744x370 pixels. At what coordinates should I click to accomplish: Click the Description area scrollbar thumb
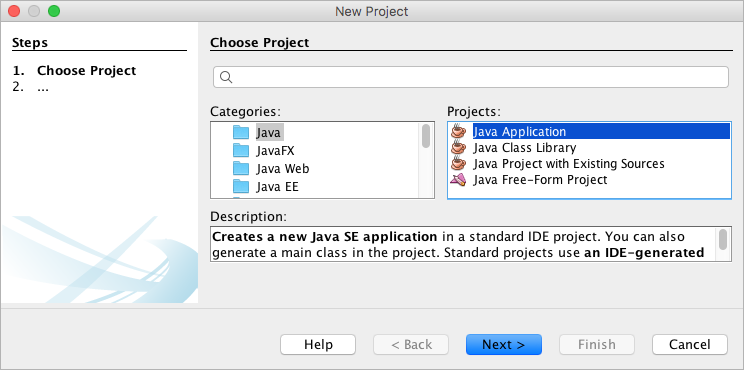[723, 239]
